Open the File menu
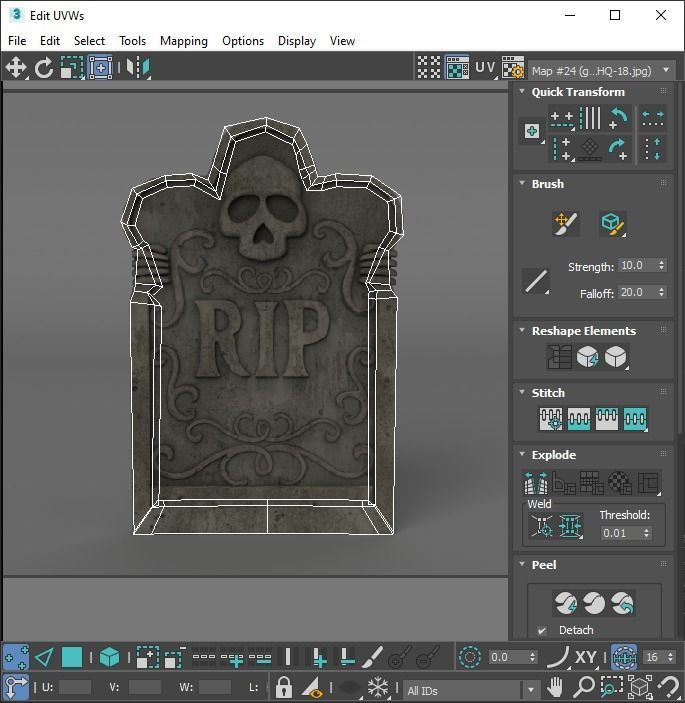Image resolution: width=685 pixels, height=703 pixels. [17, 41]
